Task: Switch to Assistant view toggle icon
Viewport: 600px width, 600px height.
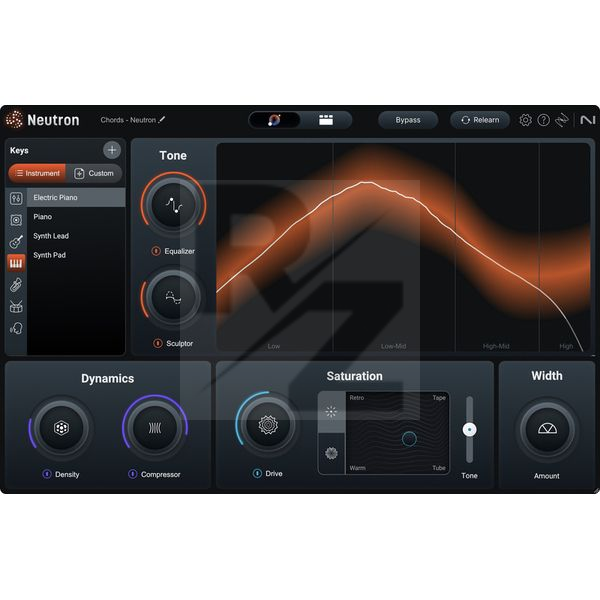Action: pos(274,120)
